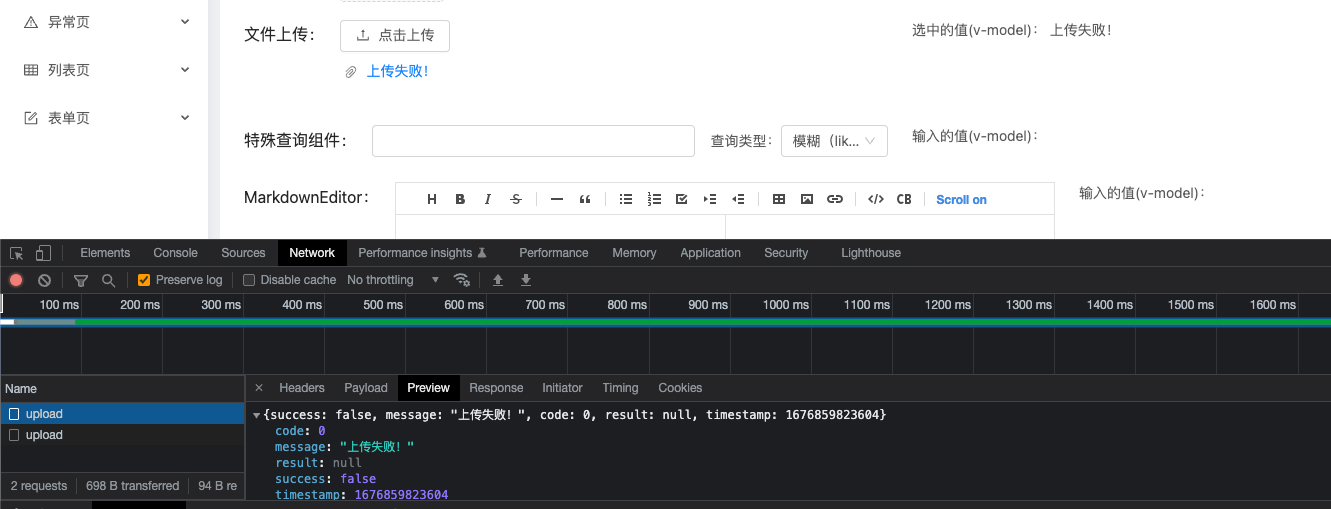Click the 点击上传 upload button

click(395, 35)
